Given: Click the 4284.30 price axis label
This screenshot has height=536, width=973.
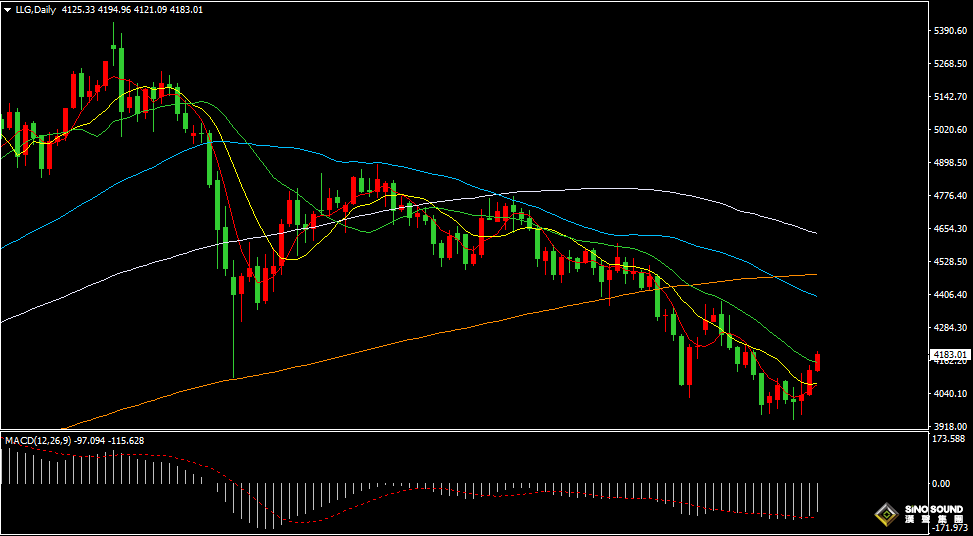Looking at the screenshot, I should 950,328.
